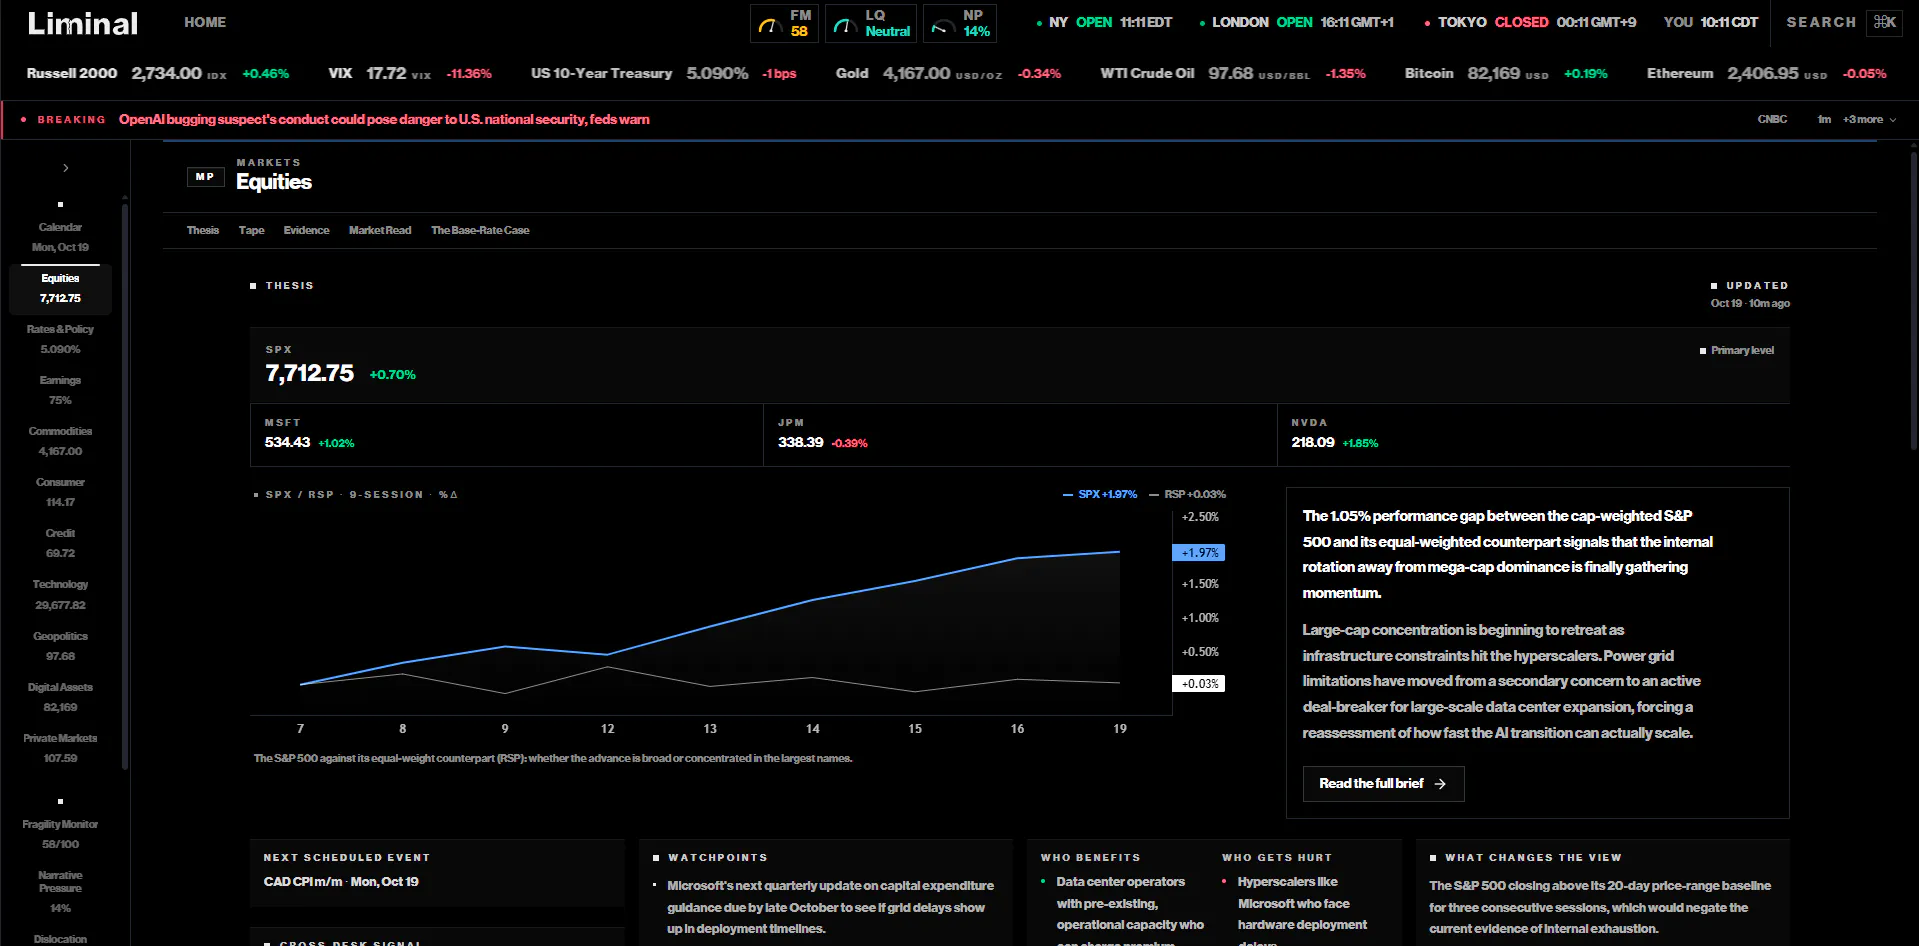Expand the sidebar with the chevron arrow

tap(65, 168)
